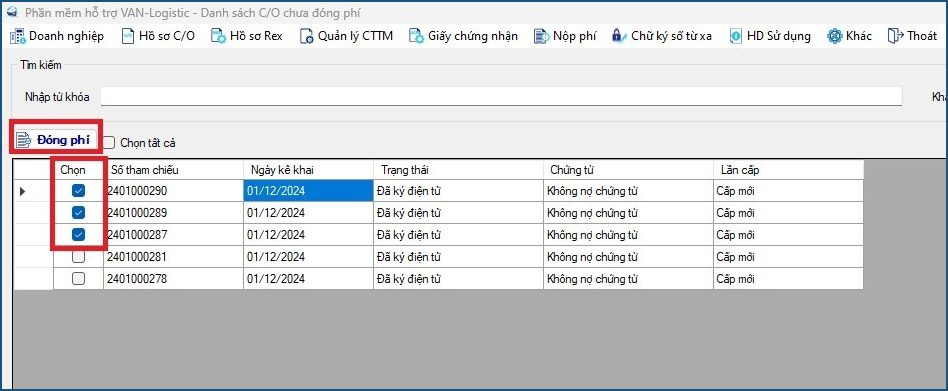Open the Khác menu
The width and height of the screenshot is (948, 391).
point(850,36)
